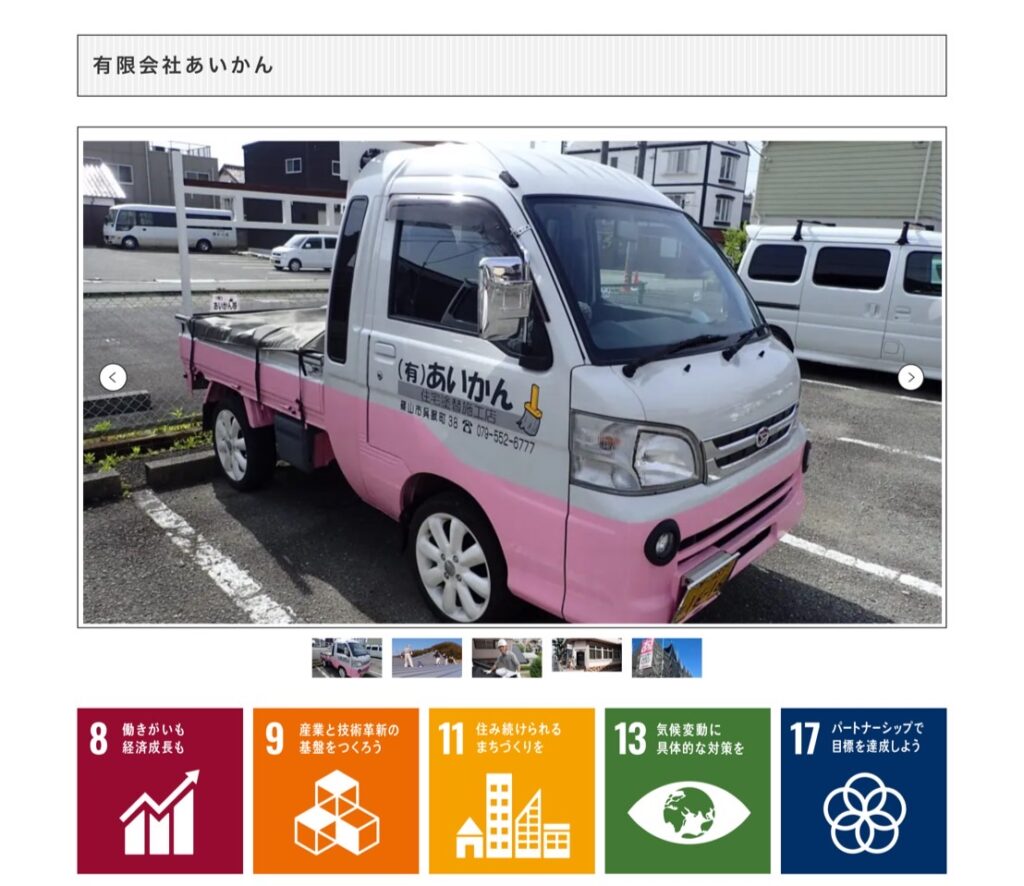Click the 有限会社あいかん heading bar
Image resolution: width=1024 pixels, height=886 pixels.
512,65
